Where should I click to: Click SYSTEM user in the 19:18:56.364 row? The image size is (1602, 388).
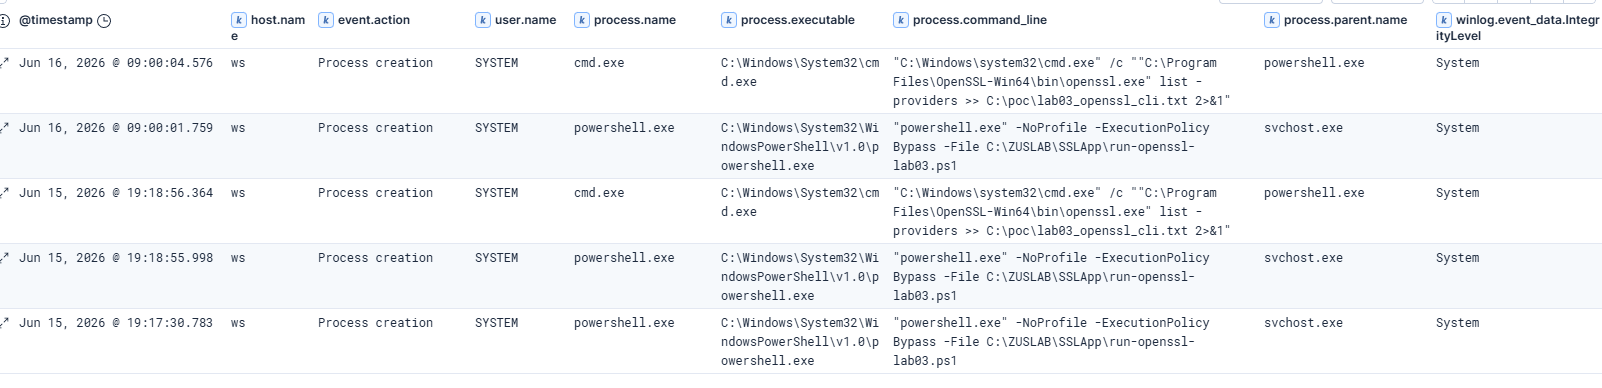coord(496,193)
